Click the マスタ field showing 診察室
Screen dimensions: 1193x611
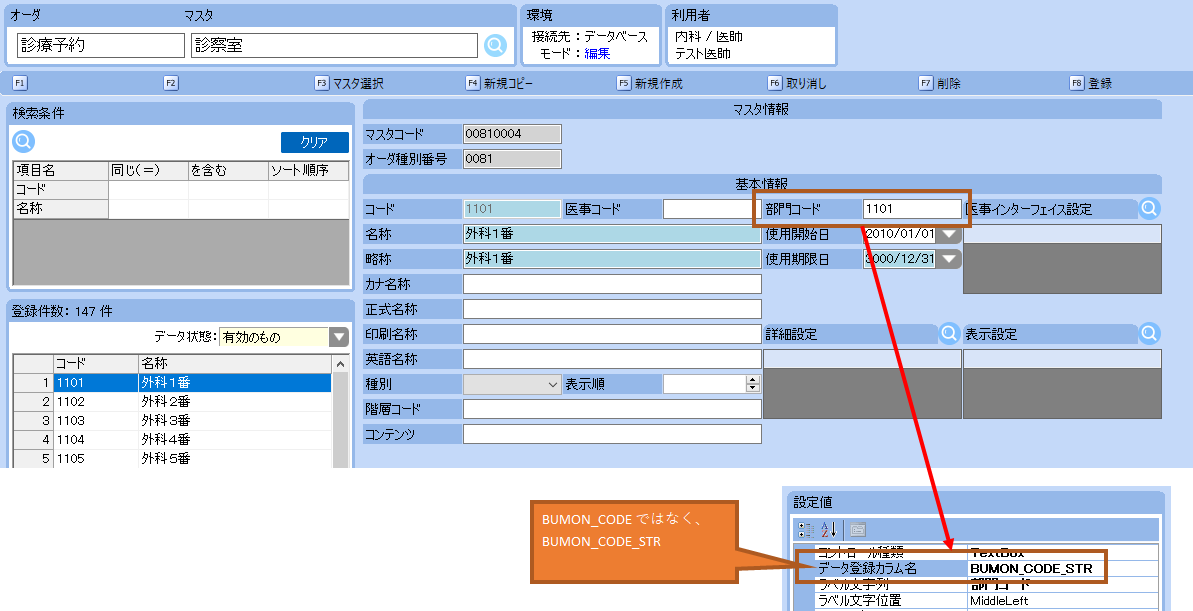[334, 45]
